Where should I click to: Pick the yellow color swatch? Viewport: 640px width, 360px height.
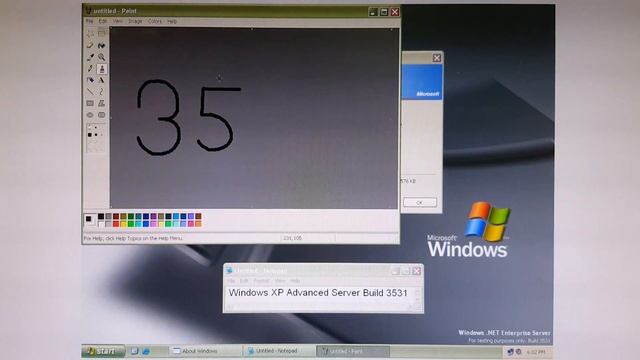[x=123, y=224]
